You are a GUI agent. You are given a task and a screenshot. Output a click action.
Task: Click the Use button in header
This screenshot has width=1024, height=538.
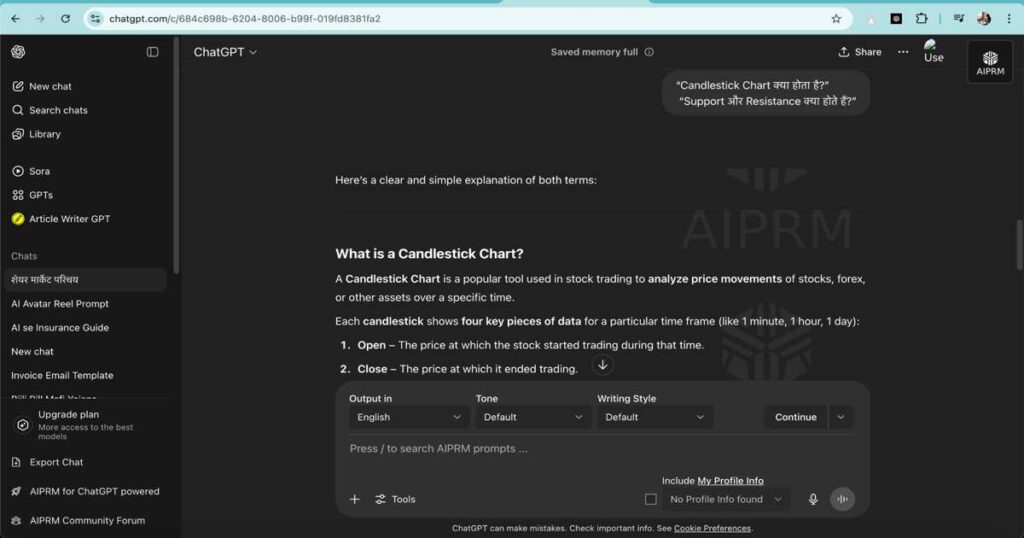933,52
